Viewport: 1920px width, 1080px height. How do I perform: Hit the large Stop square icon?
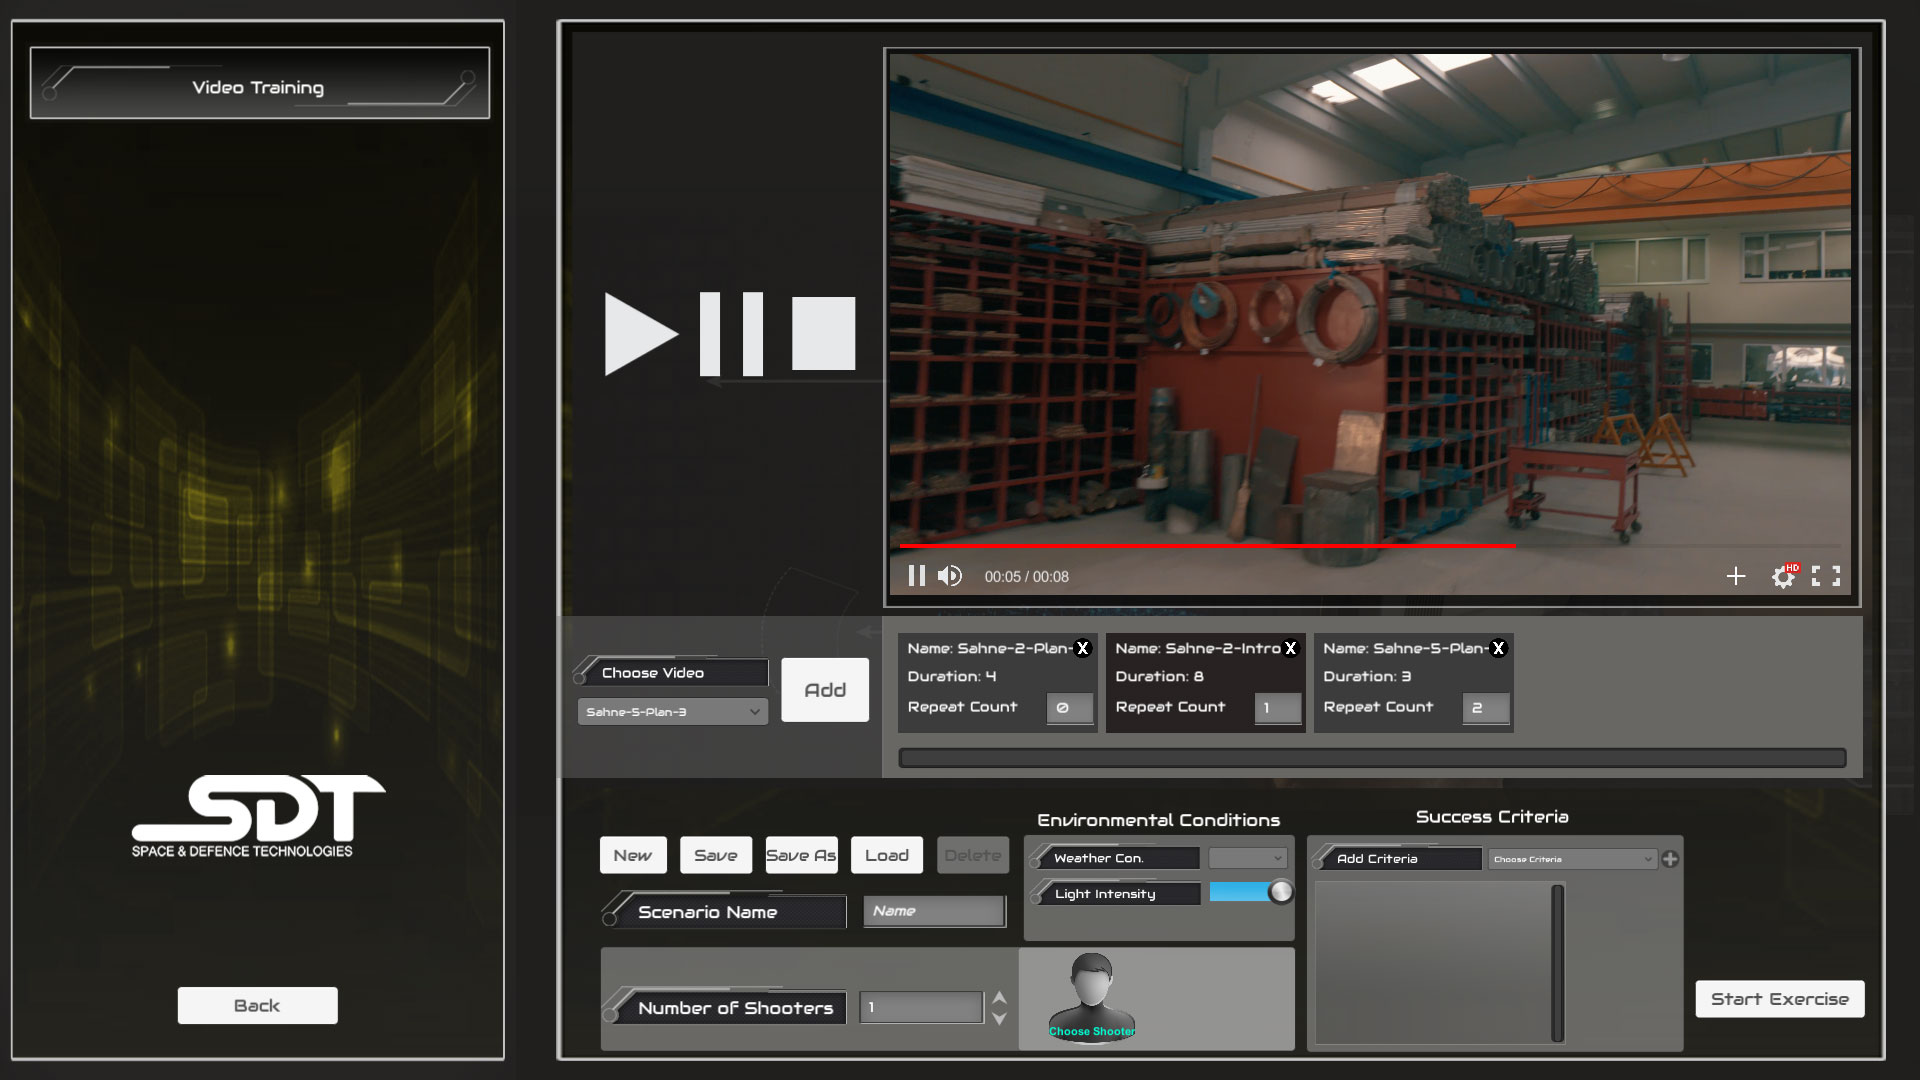click(x=823, y=334)
